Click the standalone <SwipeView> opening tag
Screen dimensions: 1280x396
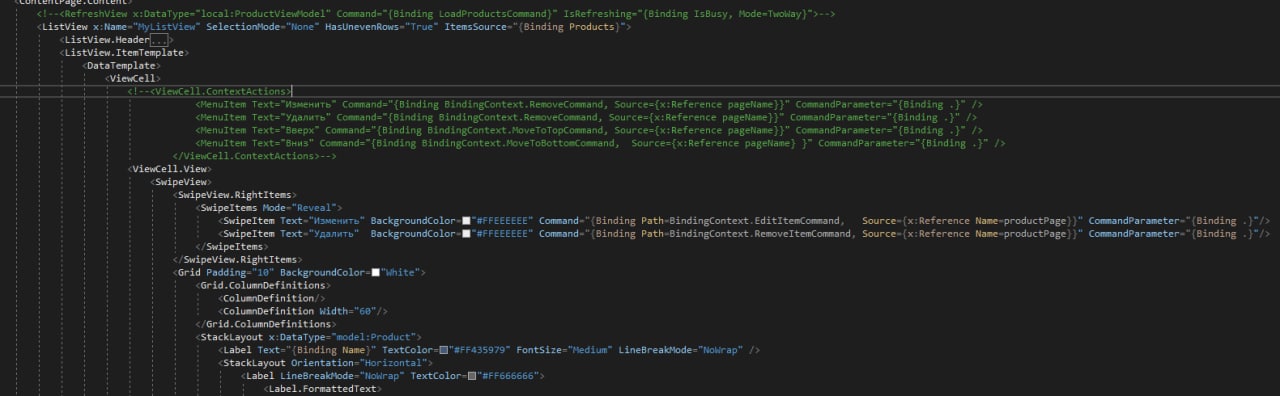pos(180,182)
